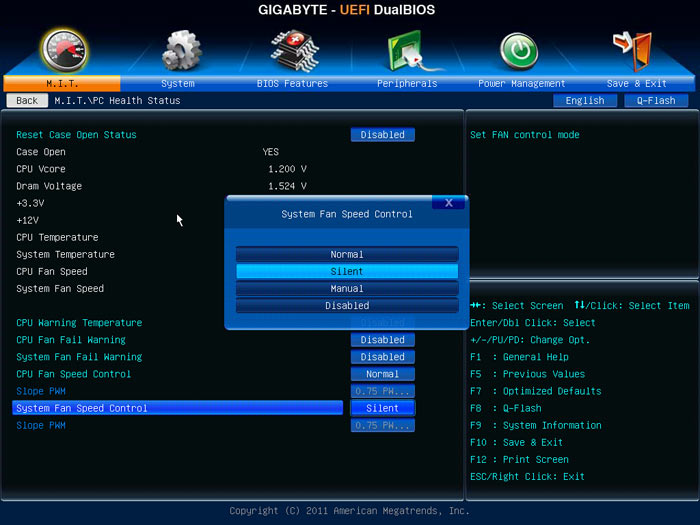Click the CPU Temperature label
The image size is (700, 525).
click(x=57, y=237)
